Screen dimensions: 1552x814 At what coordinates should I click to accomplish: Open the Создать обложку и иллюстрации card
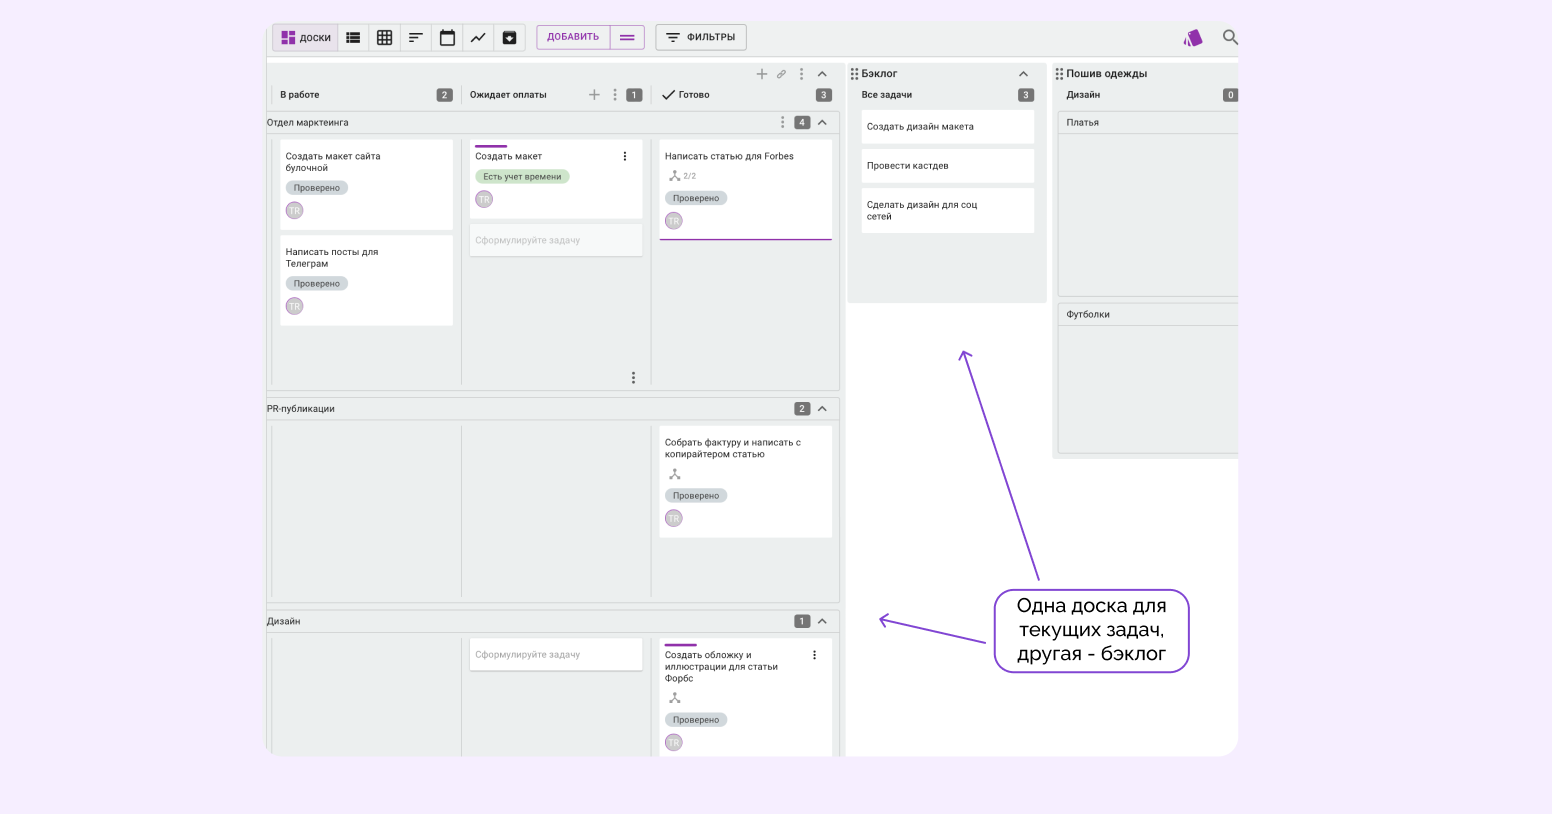[x=745, y=697]
